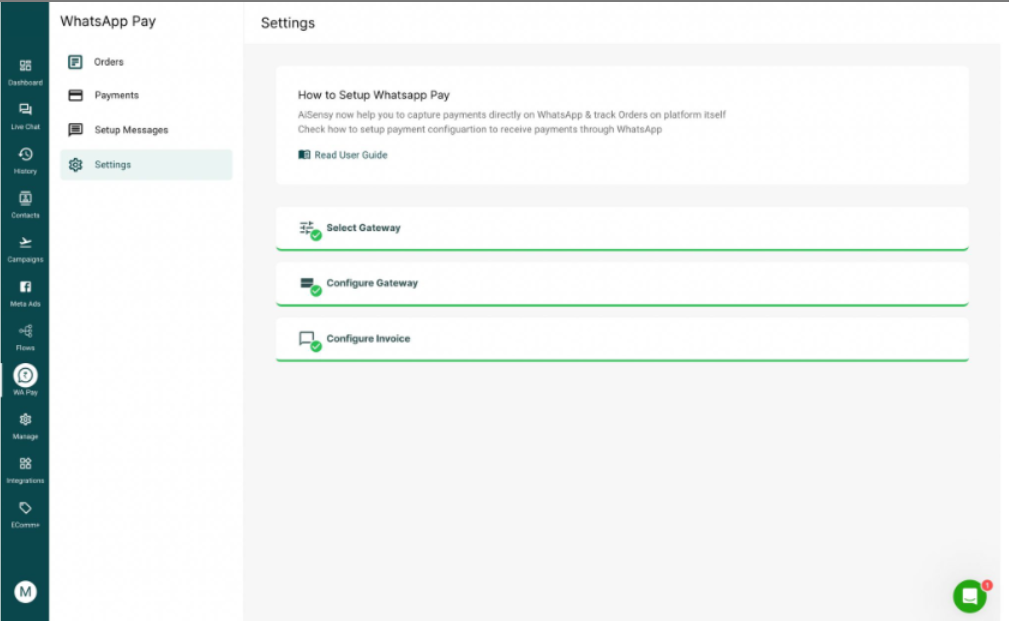
Task: Click the text starting 'Check how to setup payment'
Action: (479, 129)
